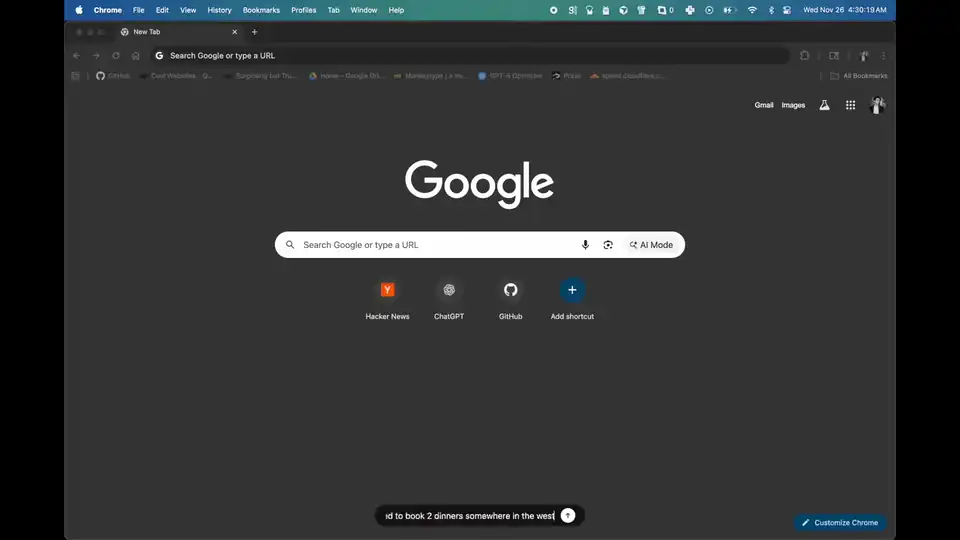Focus the address bar URL field

pos(470,56)
